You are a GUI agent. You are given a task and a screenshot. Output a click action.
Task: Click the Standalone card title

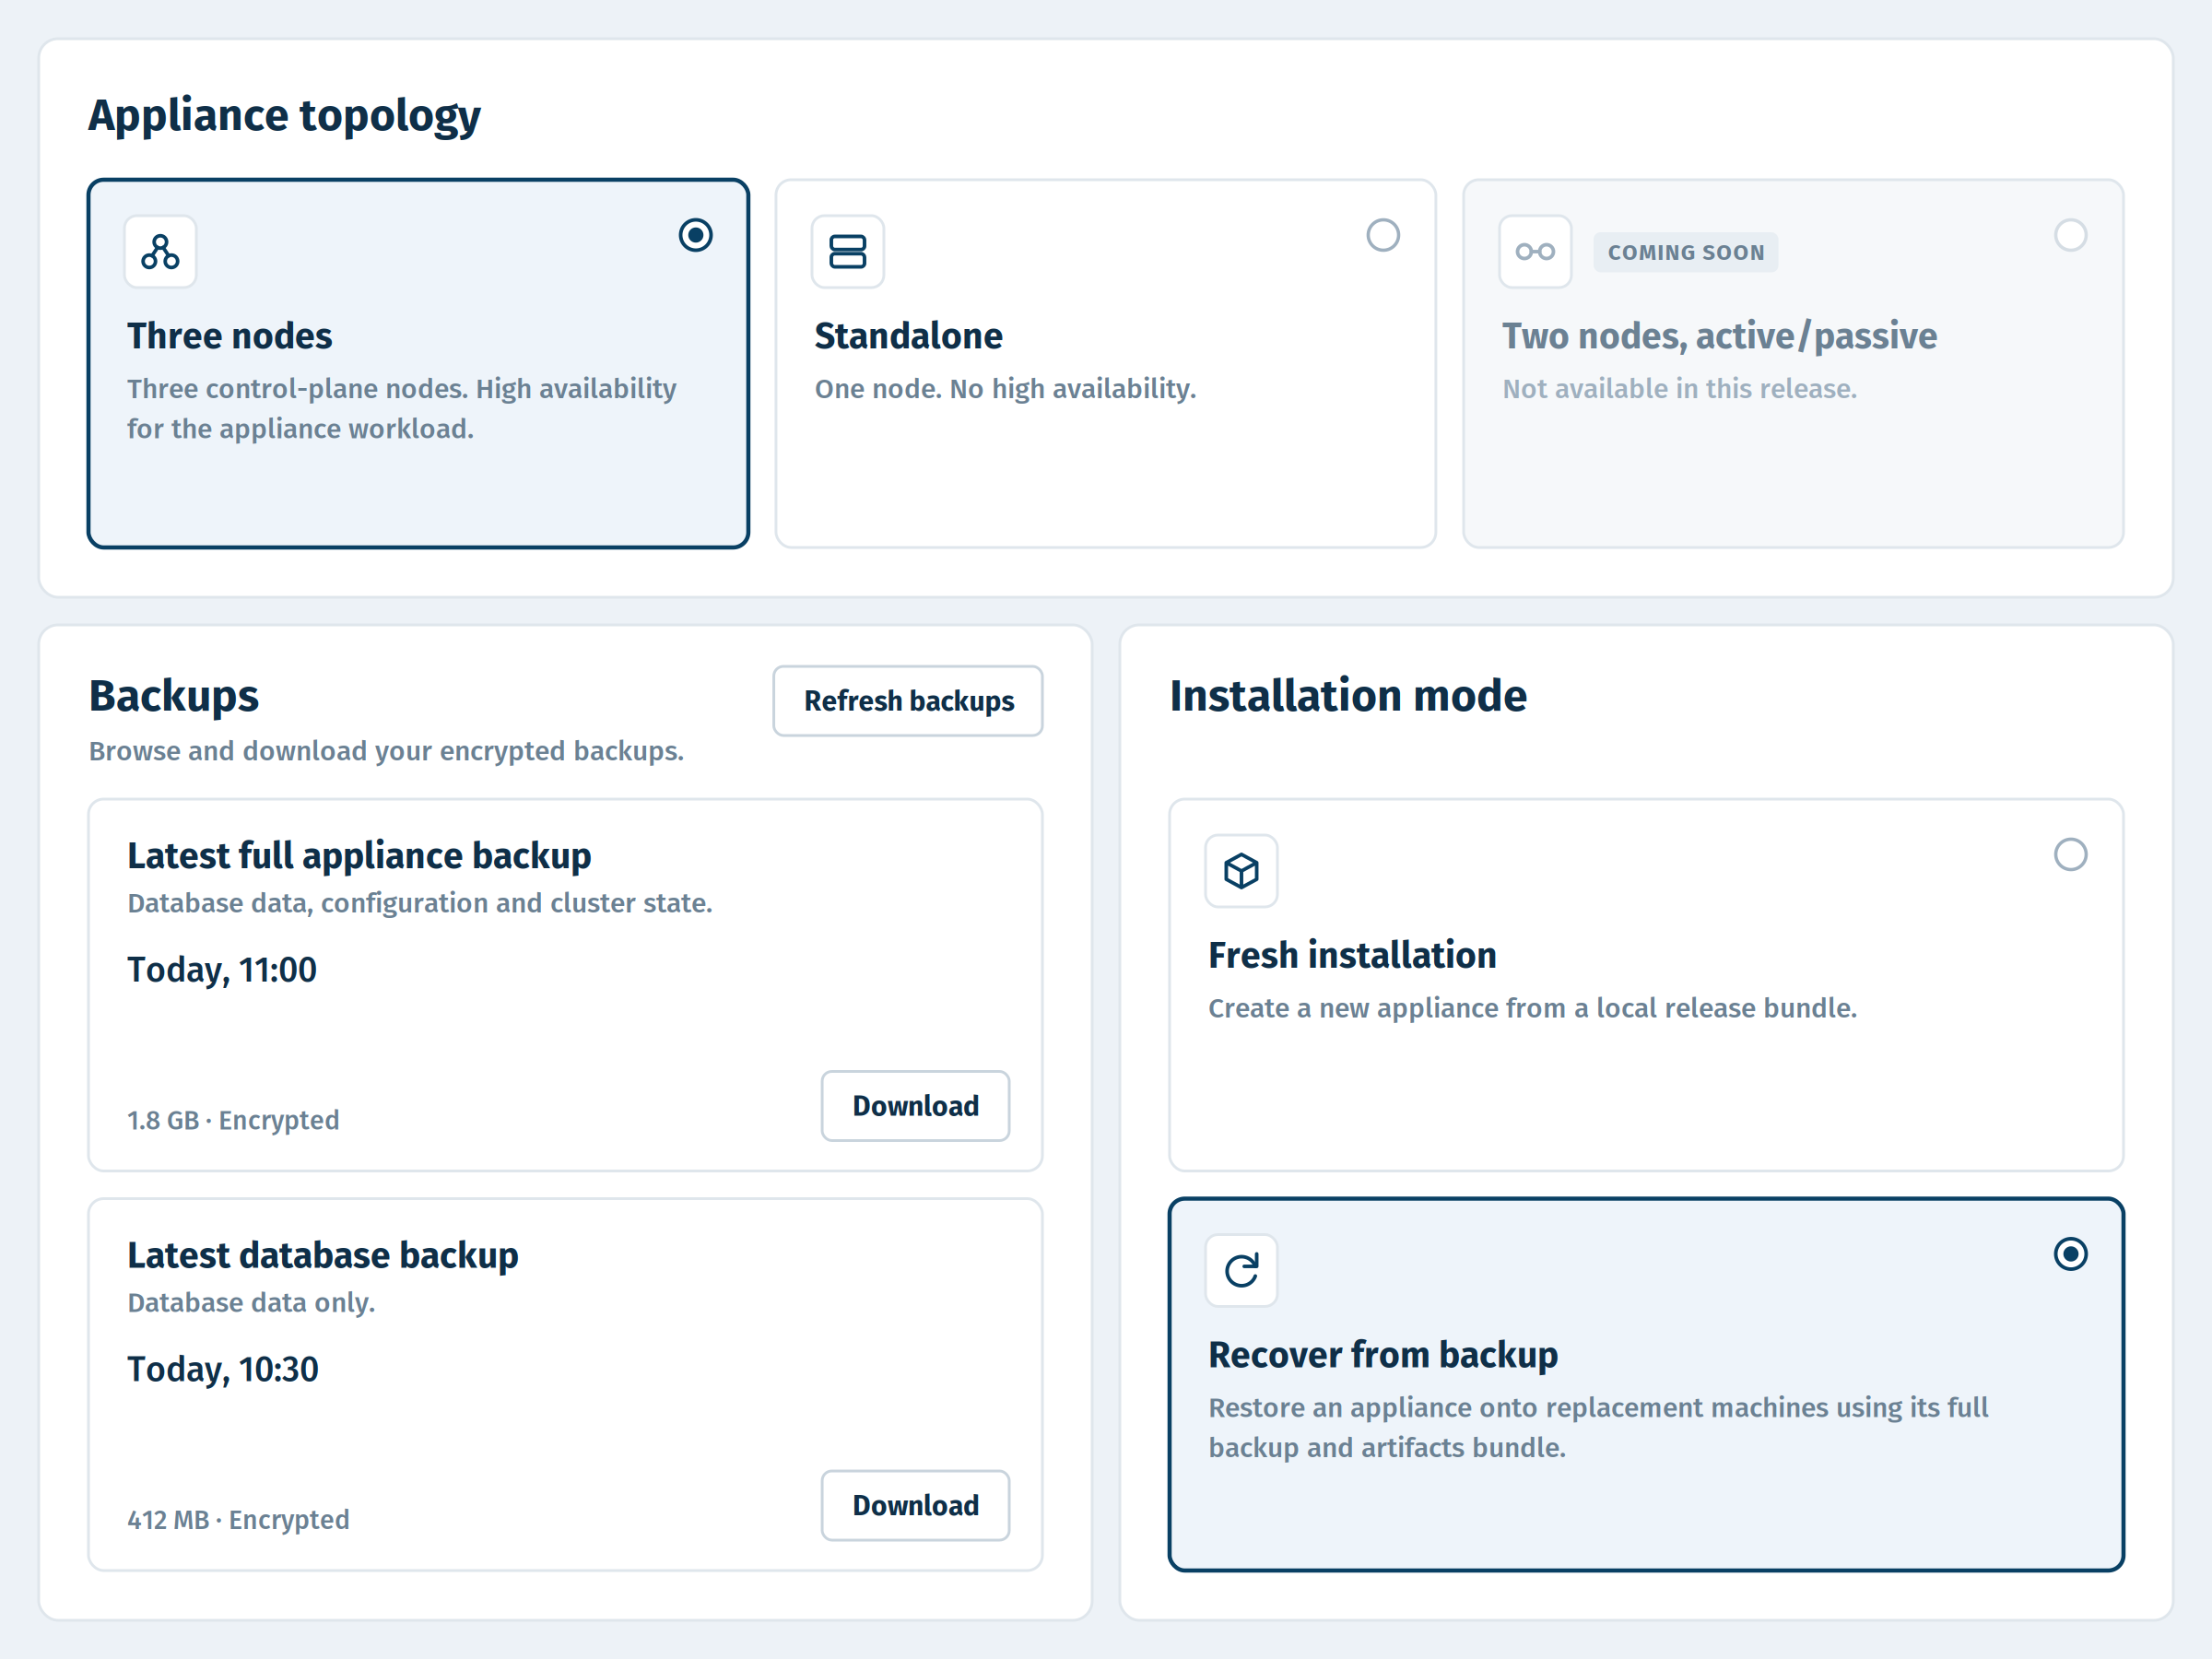908,336
